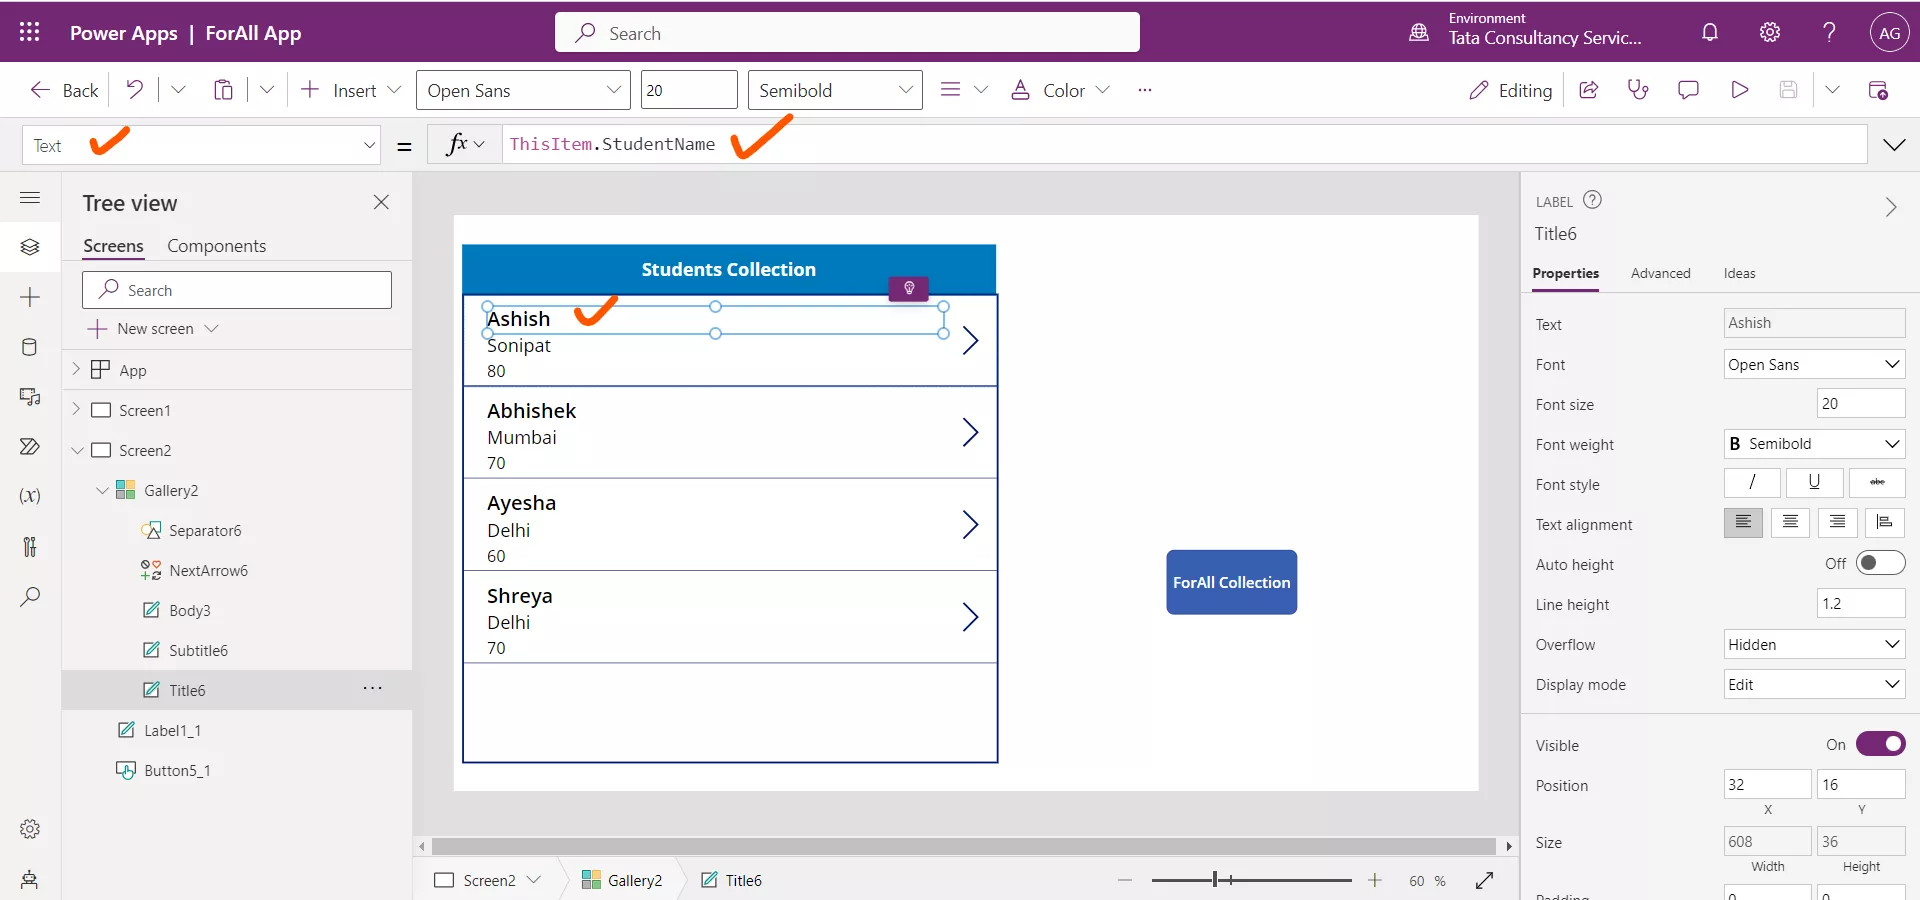
Task: Open the Data panel
Action: [30, 347]
